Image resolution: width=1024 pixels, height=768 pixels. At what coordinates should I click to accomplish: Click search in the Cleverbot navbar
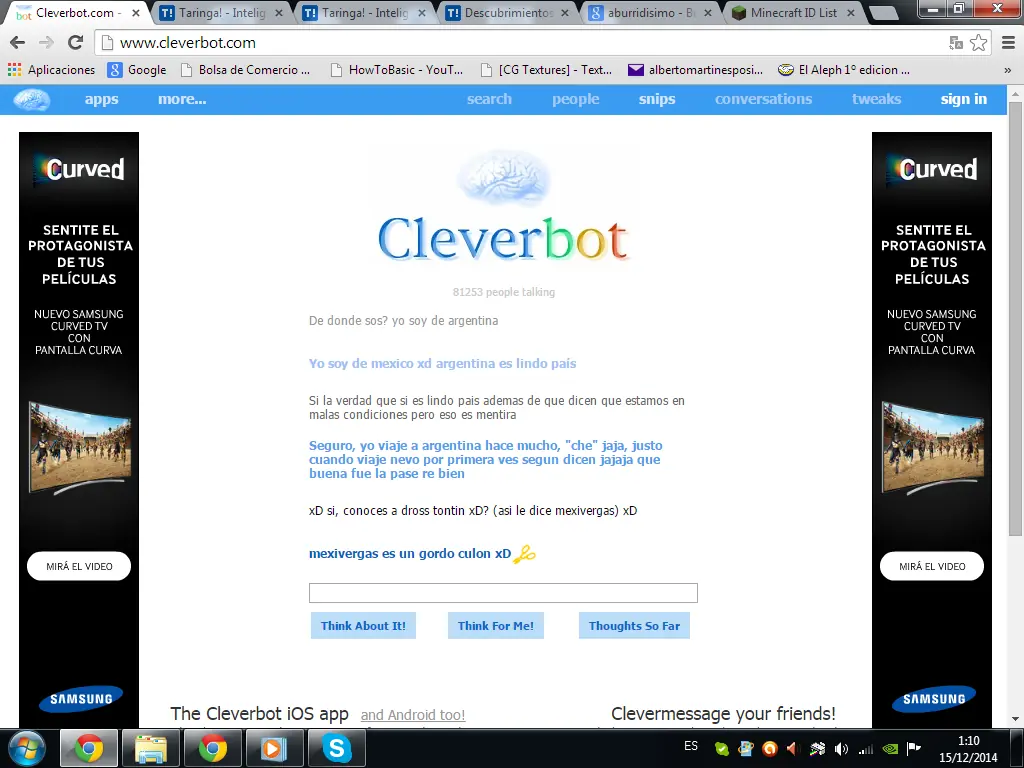coord(489,99)
